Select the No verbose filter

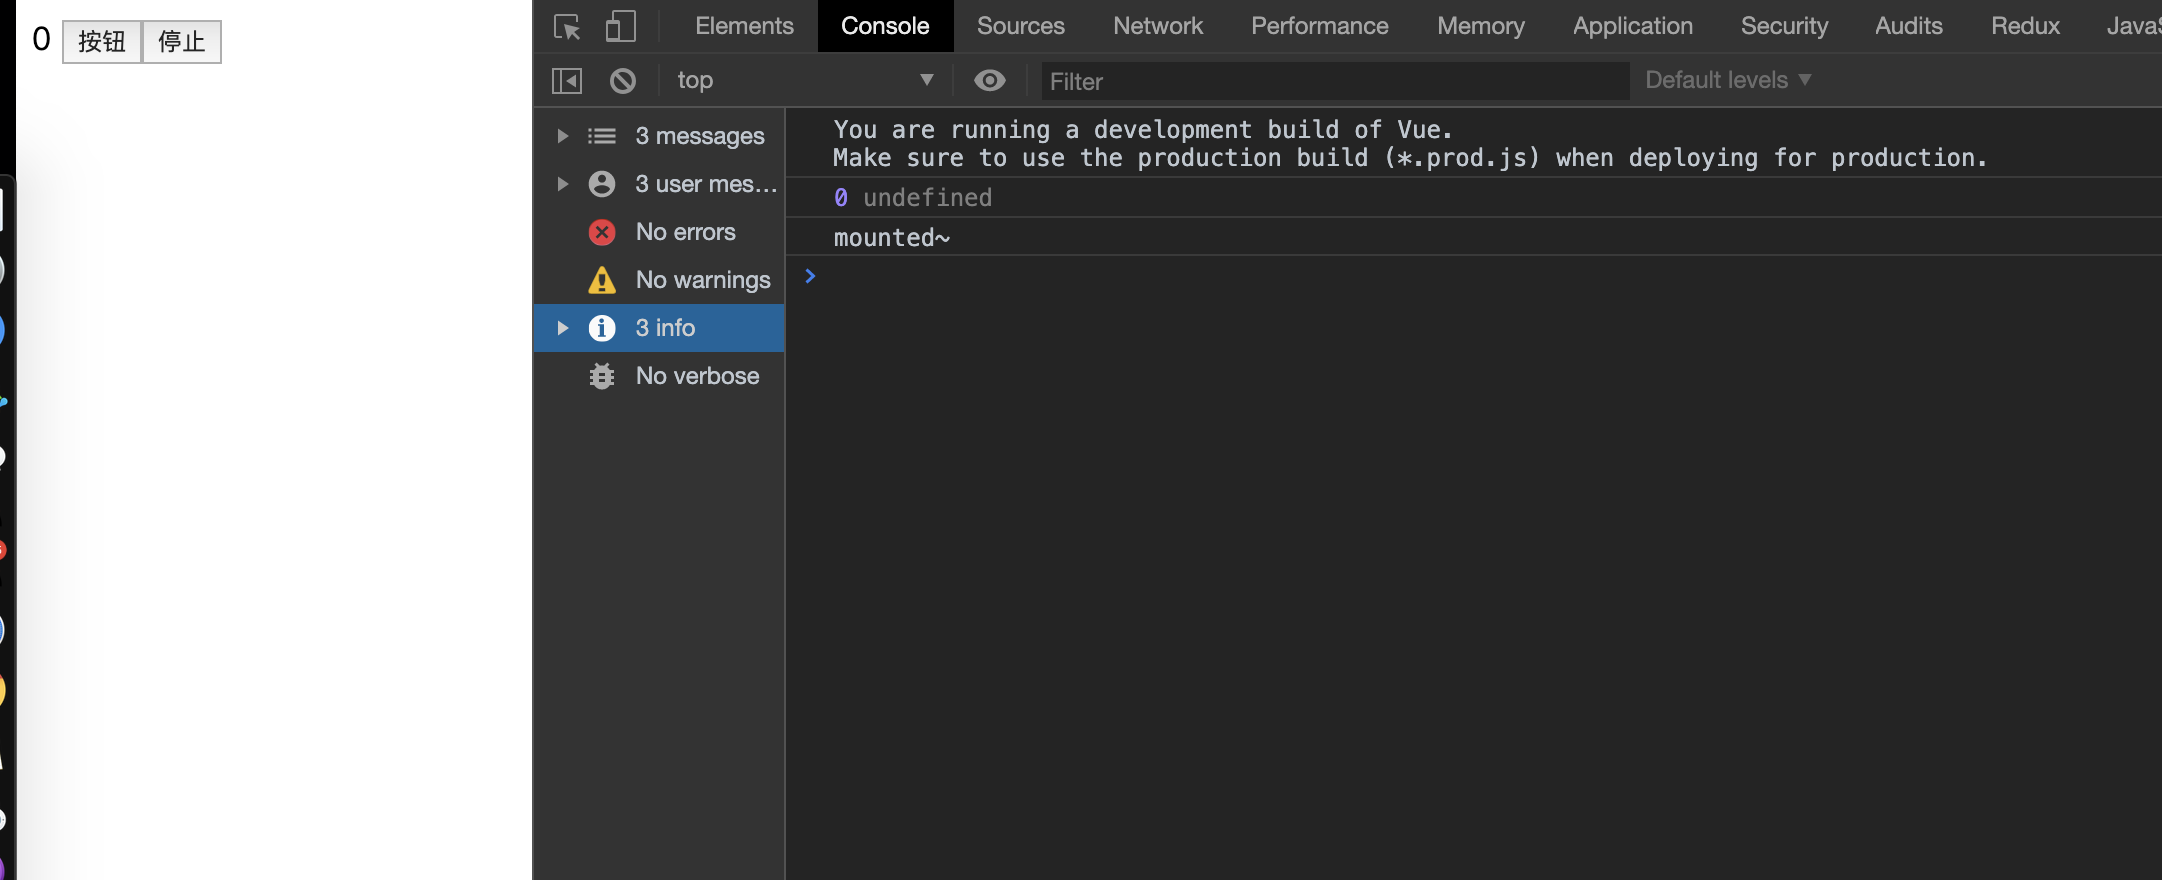[x=697, y=376]
